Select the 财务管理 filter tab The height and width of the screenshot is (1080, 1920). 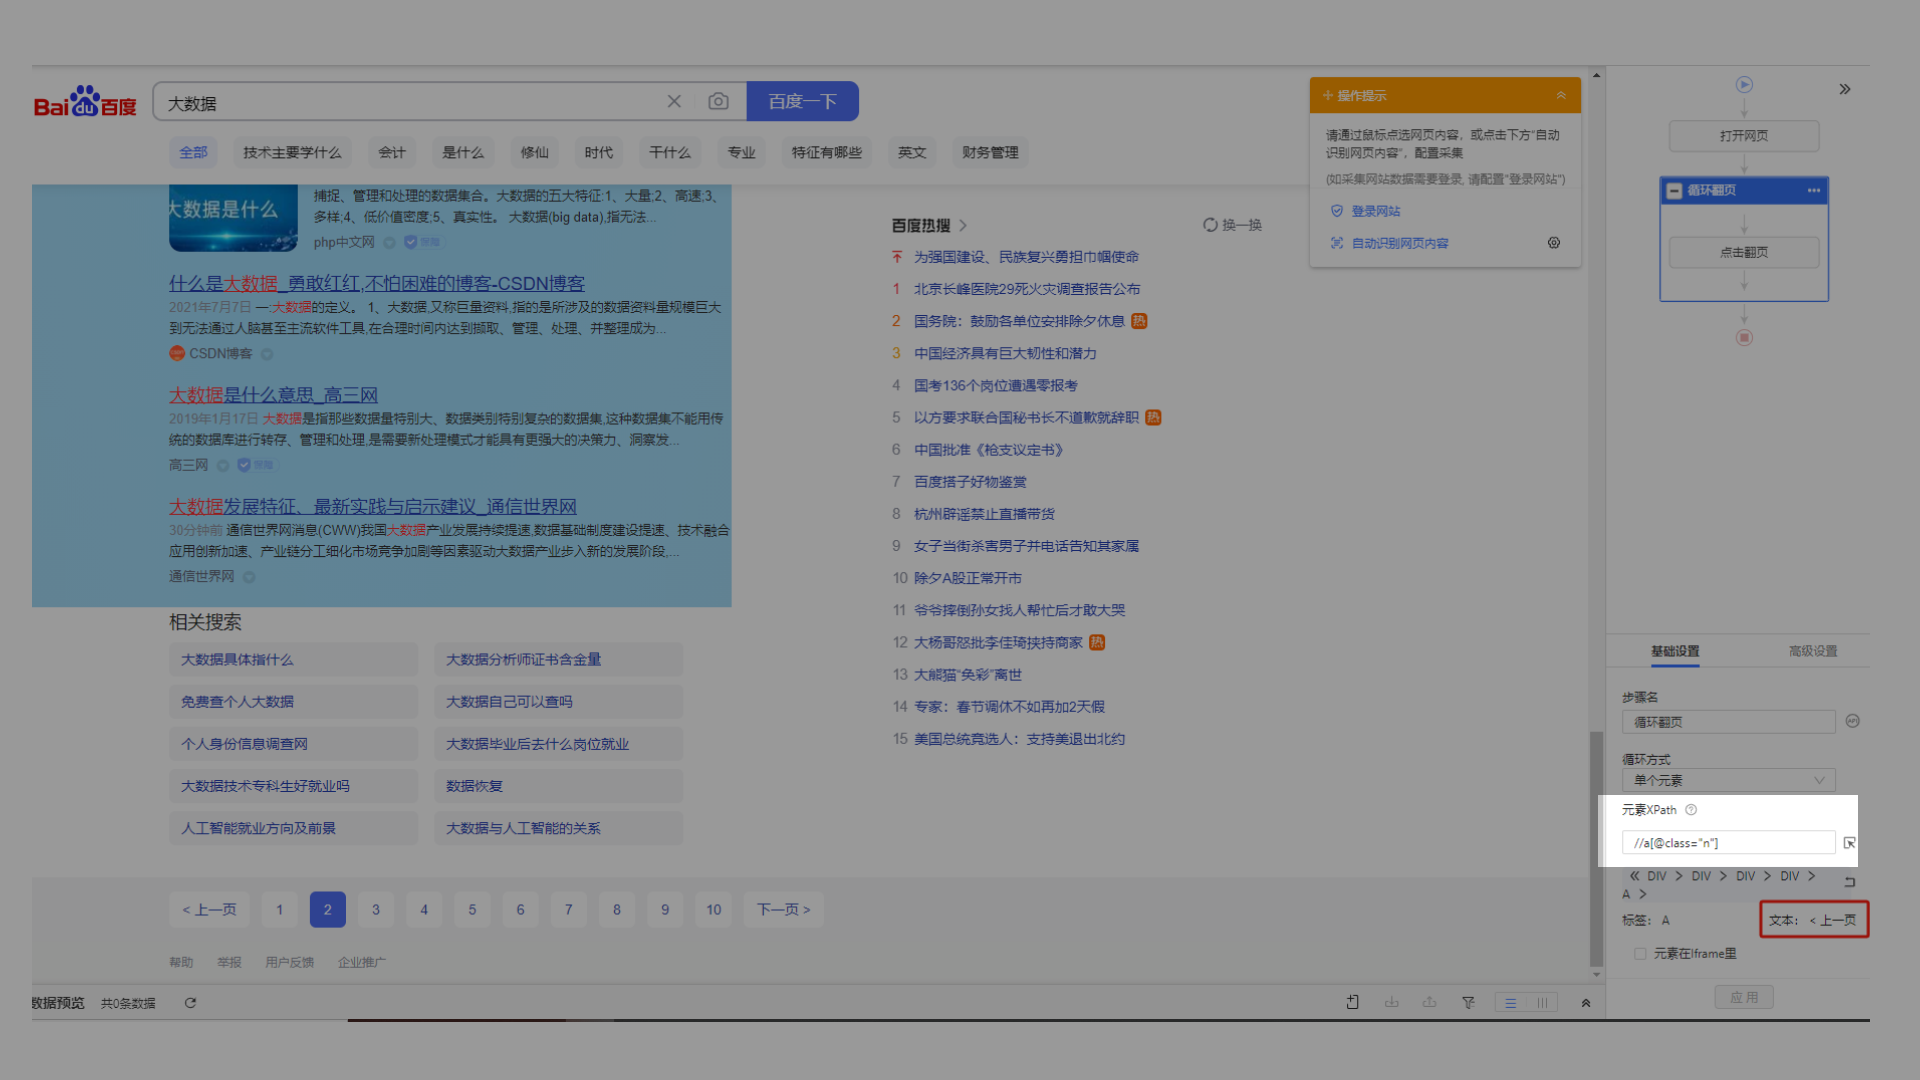tap(990, 152)
